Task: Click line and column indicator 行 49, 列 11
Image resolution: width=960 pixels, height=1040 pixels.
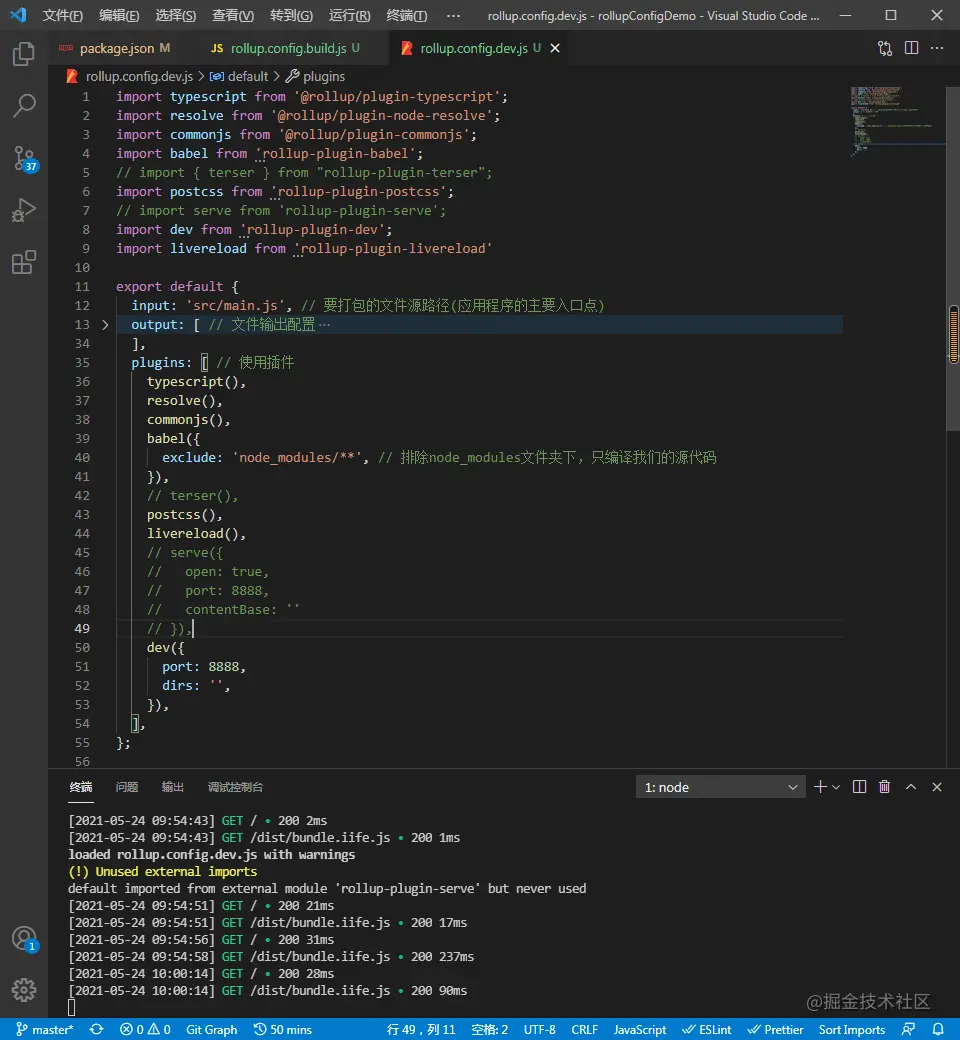Action: (421, 1029)
